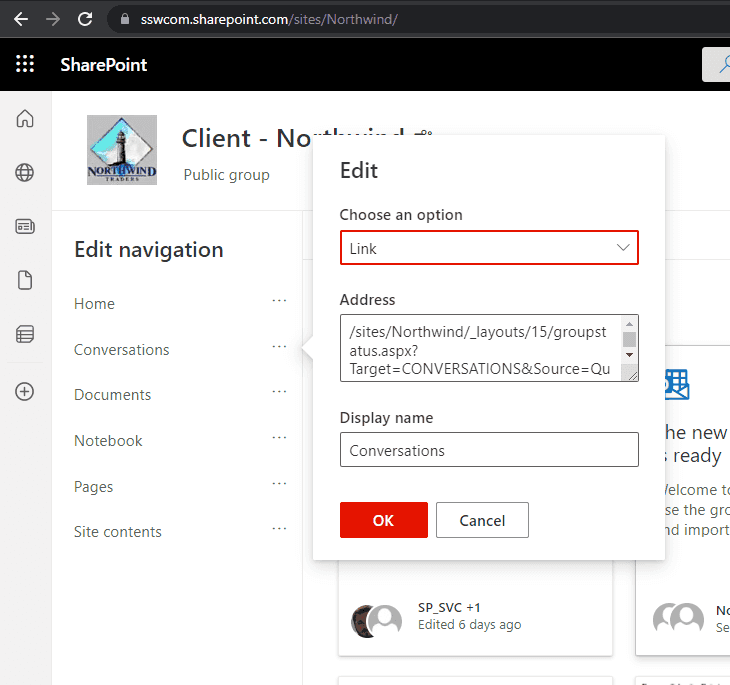Click the Display name text field
The height and width of the screenshot is (685, 730).
click(x=488, y=450)
